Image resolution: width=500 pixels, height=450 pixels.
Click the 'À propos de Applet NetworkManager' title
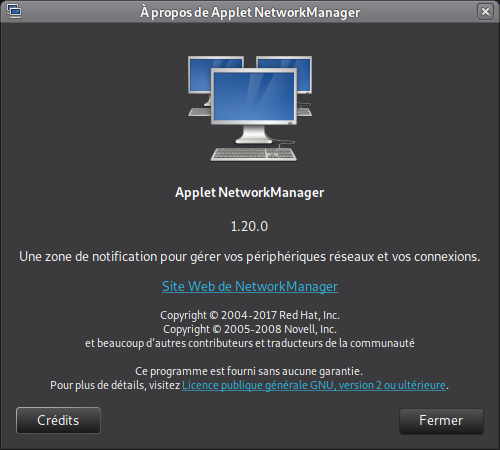click(x=250, y=13)
